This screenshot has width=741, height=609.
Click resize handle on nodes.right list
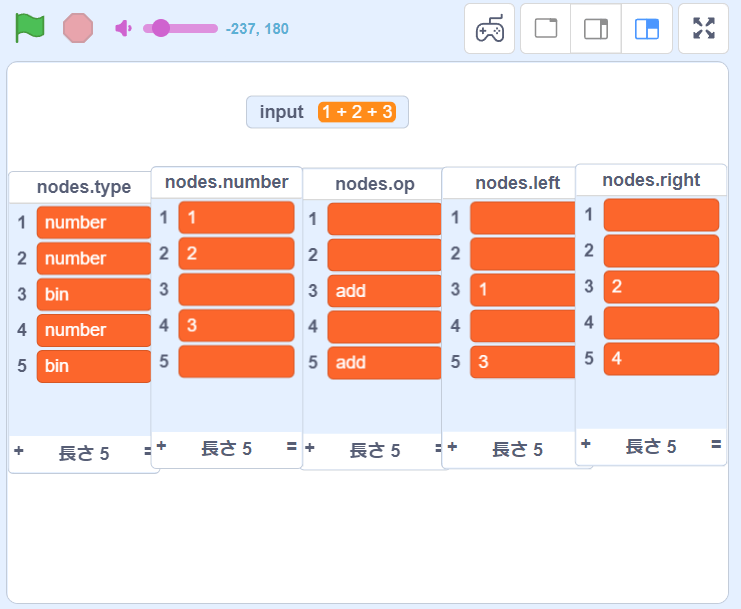coord(717,445)
